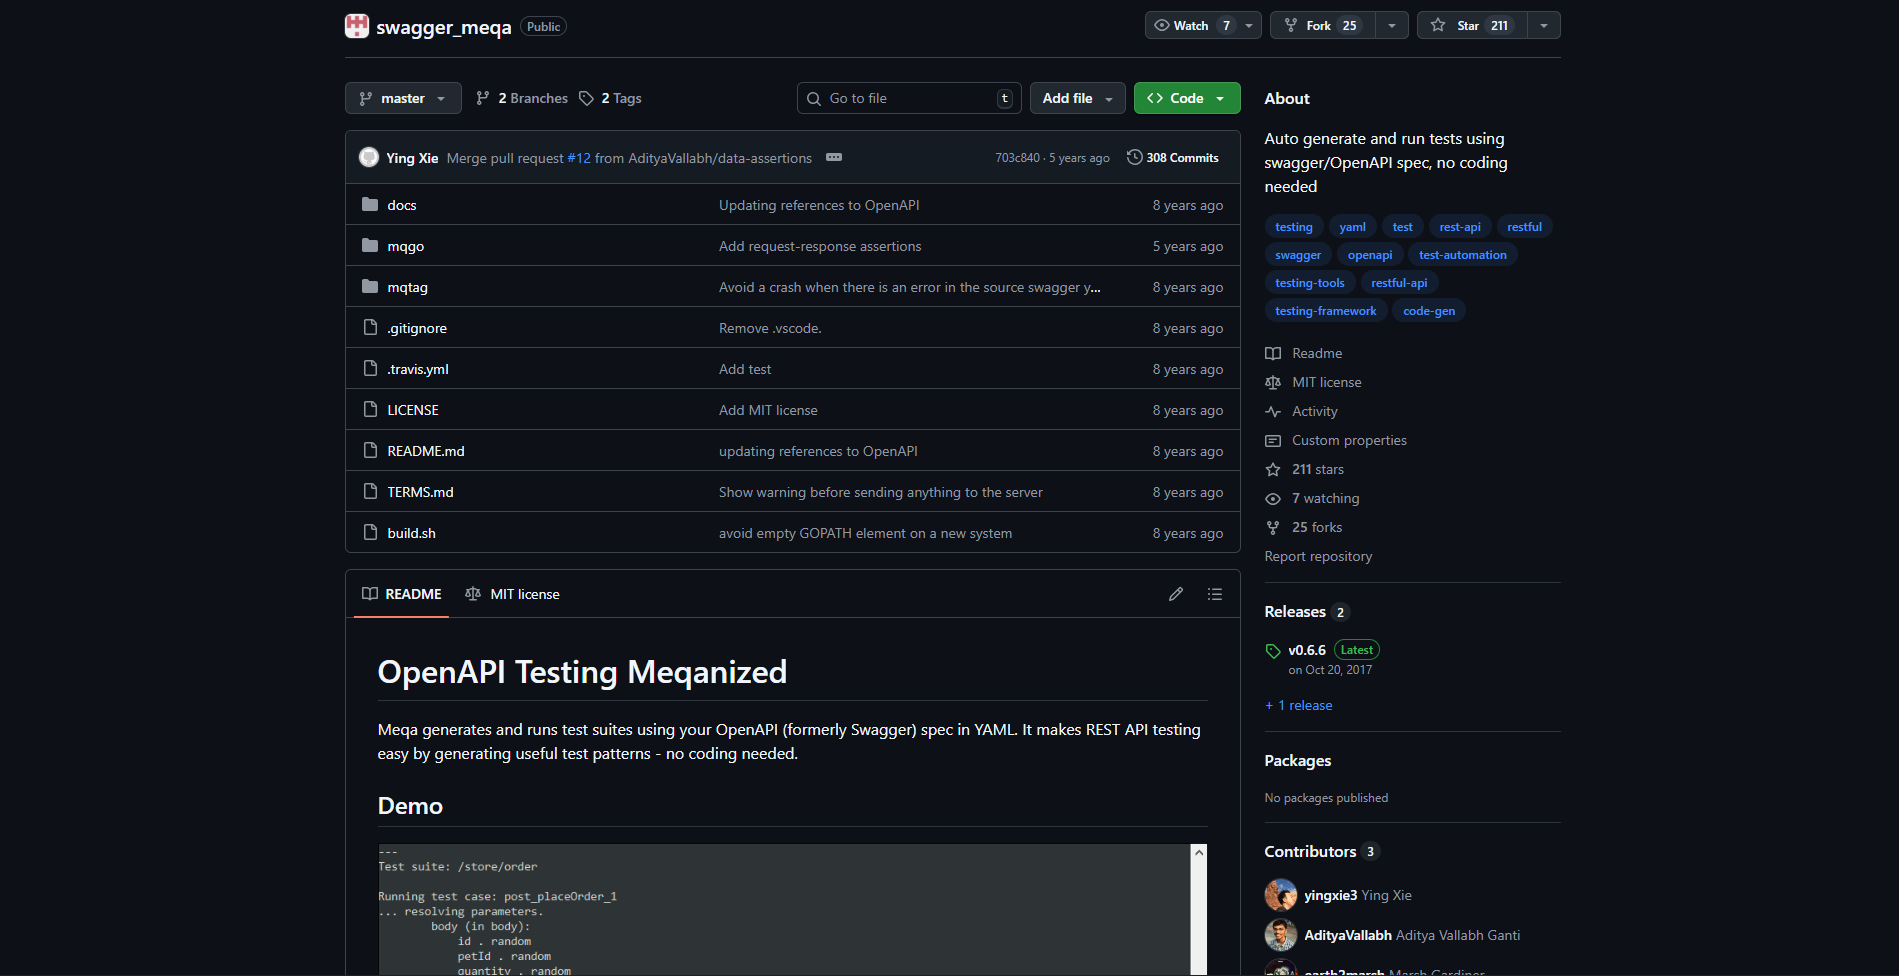
Task: Click the file icon beside README.md
Action: point(370,450)
